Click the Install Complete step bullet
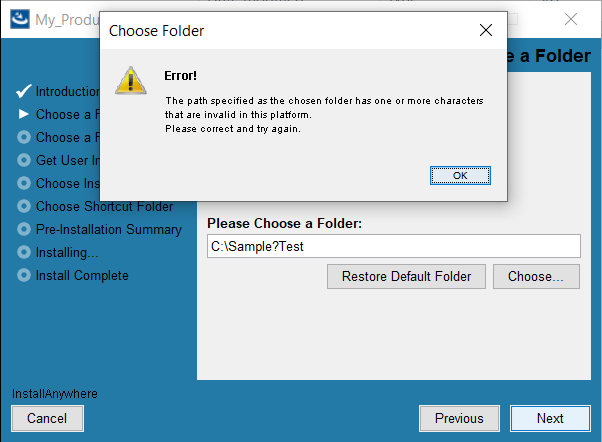This screenshot has height=442, width=602. (24, 275)
